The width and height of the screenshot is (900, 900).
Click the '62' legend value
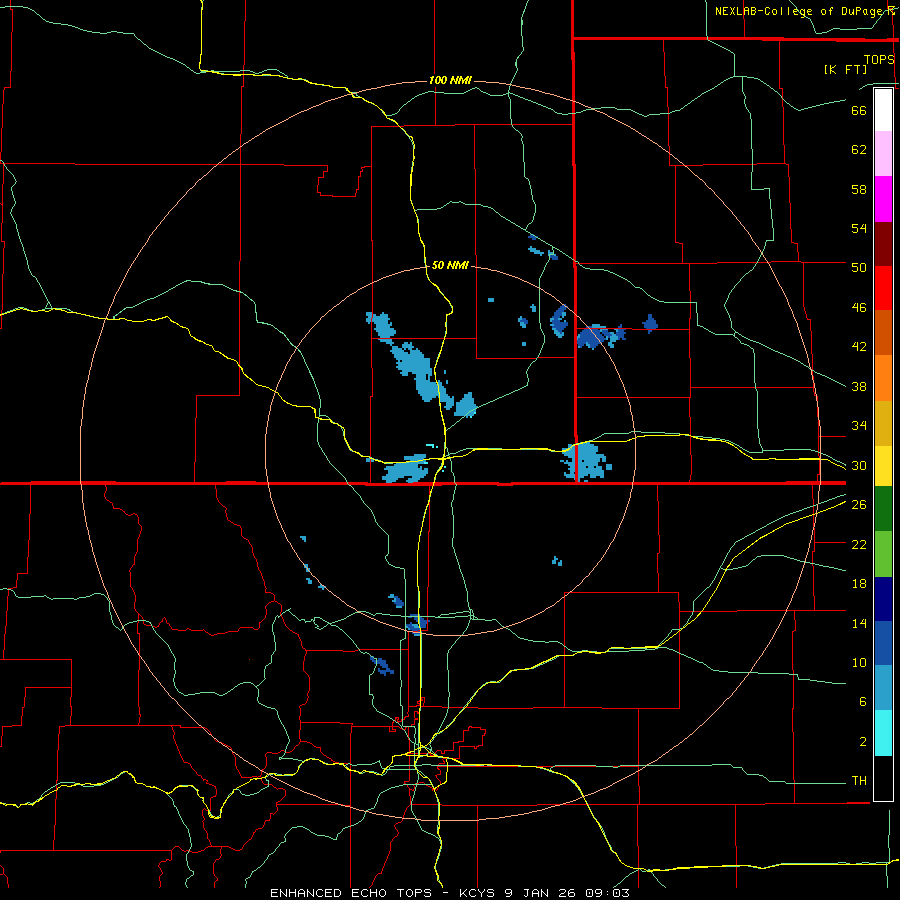pos(859,150)
